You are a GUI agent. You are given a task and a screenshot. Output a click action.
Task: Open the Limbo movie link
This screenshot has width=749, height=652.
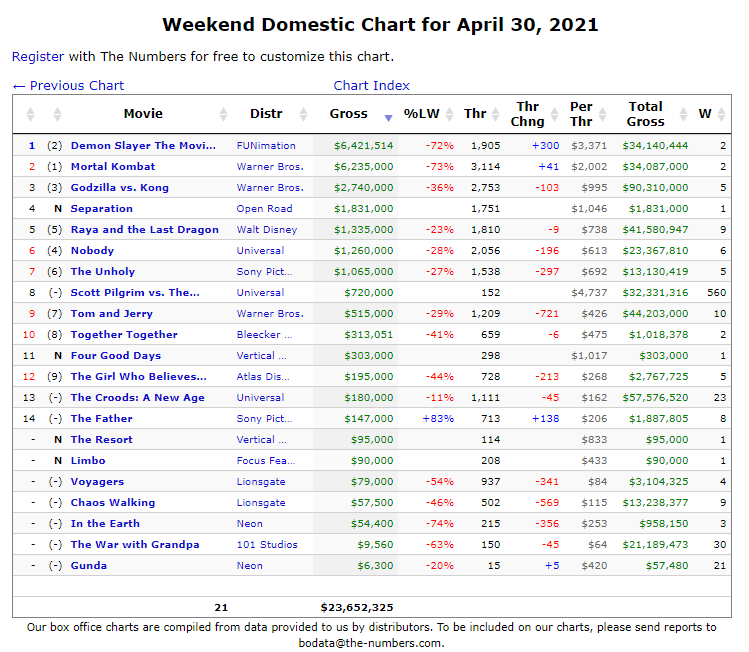88,461
